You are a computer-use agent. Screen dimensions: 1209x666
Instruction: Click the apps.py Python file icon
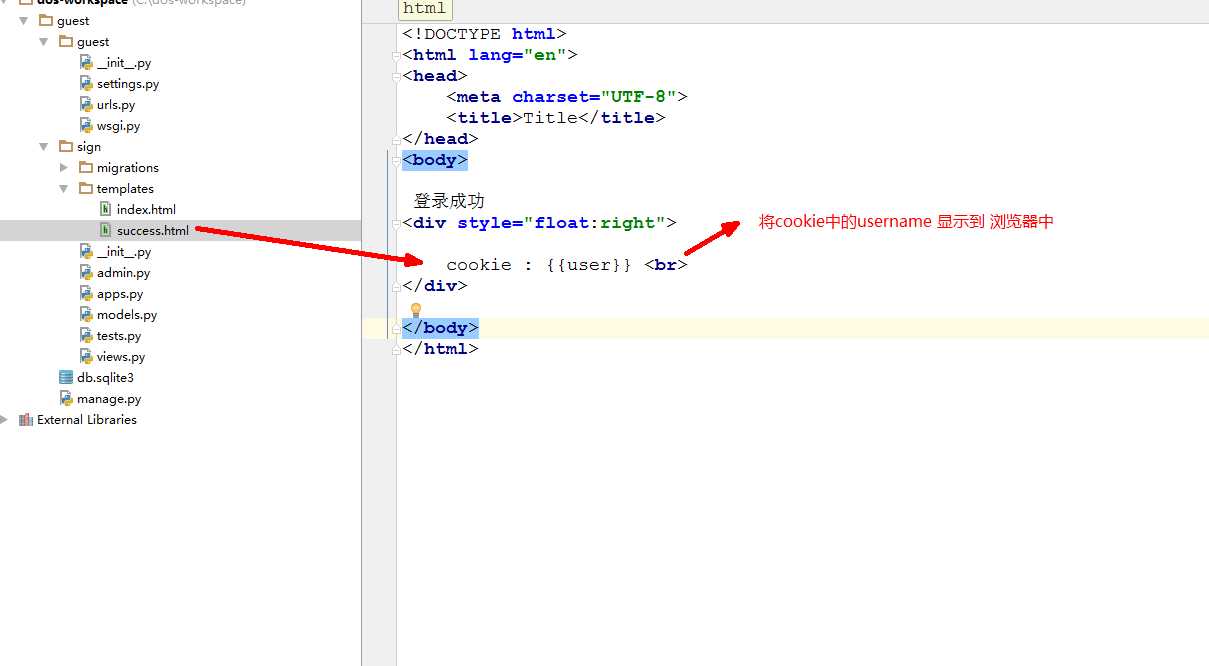point(87,293)
